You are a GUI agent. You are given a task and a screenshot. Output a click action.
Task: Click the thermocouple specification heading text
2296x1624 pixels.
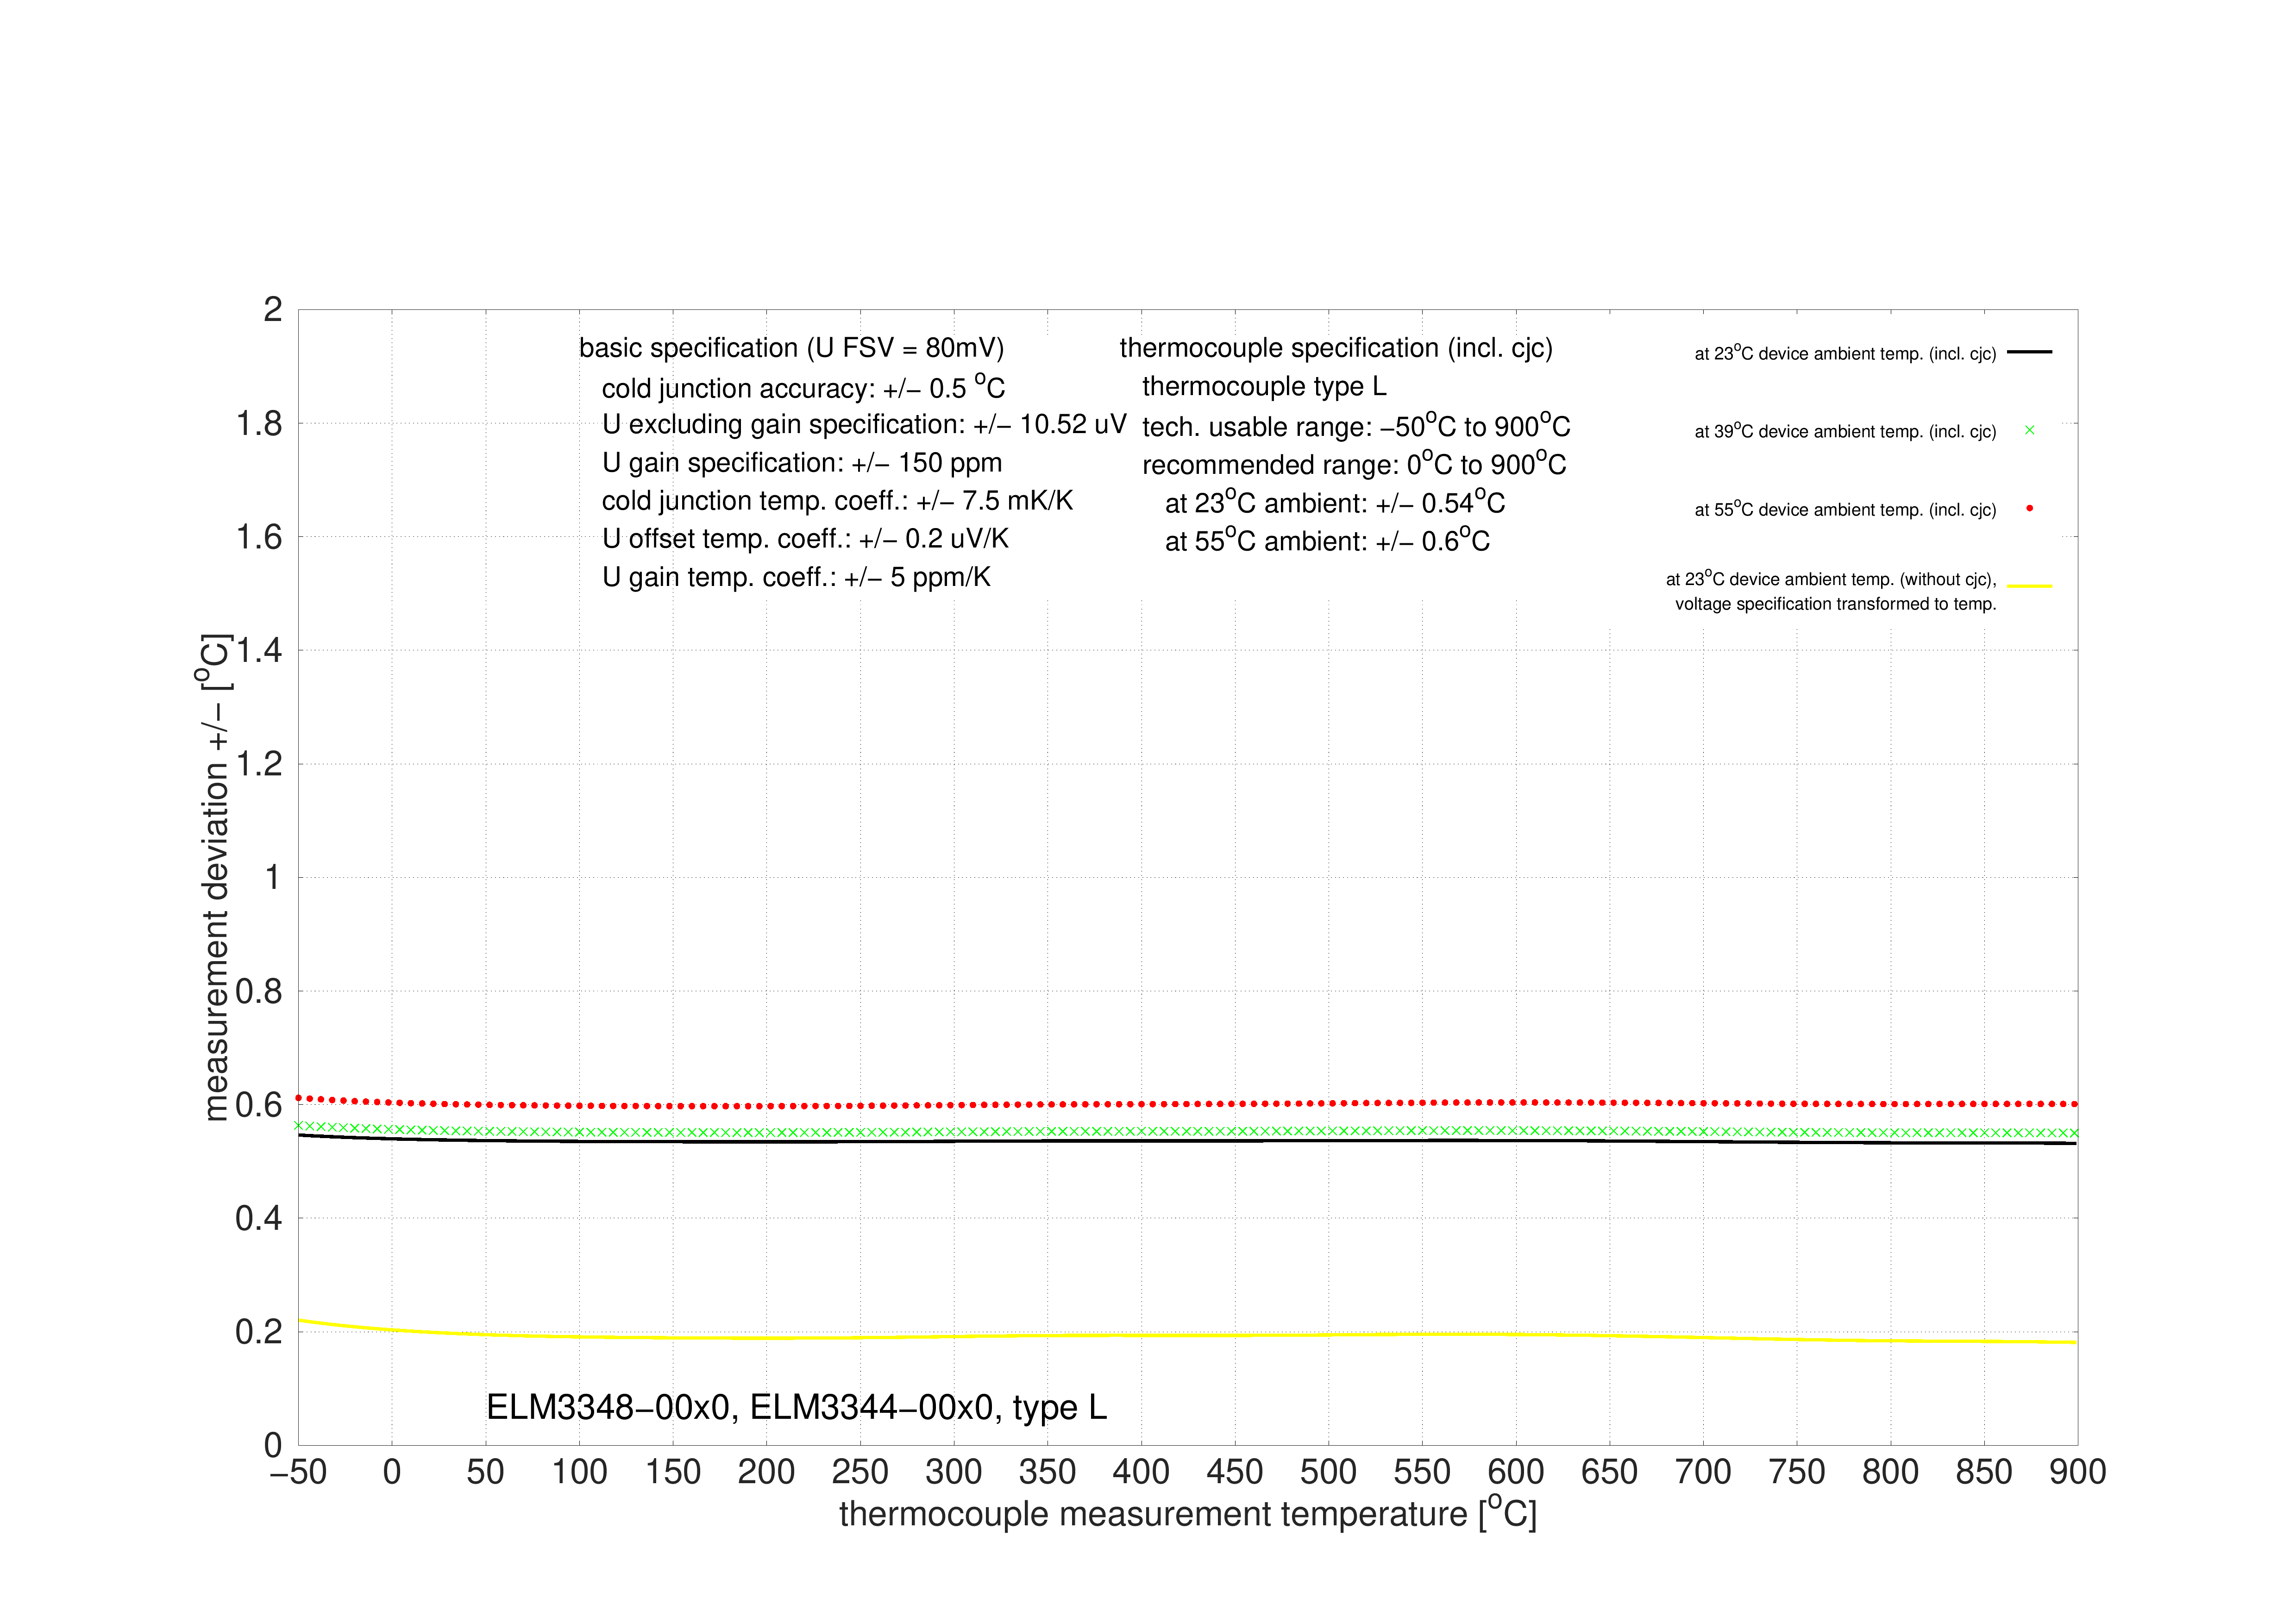click(1336, 347)
